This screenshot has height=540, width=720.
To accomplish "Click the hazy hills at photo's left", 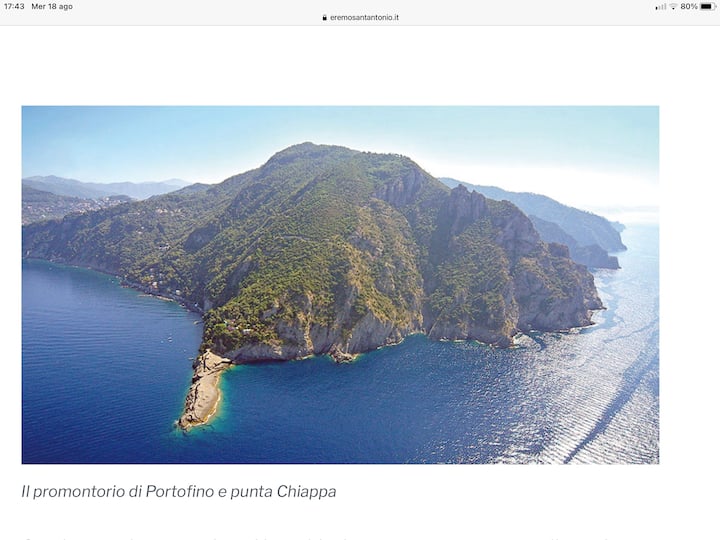I will coord(92,191).
